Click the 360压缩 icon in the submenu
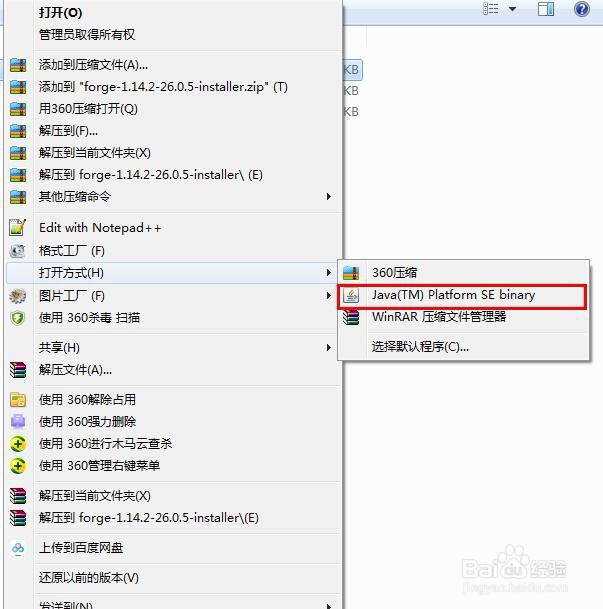 point(351,273)
